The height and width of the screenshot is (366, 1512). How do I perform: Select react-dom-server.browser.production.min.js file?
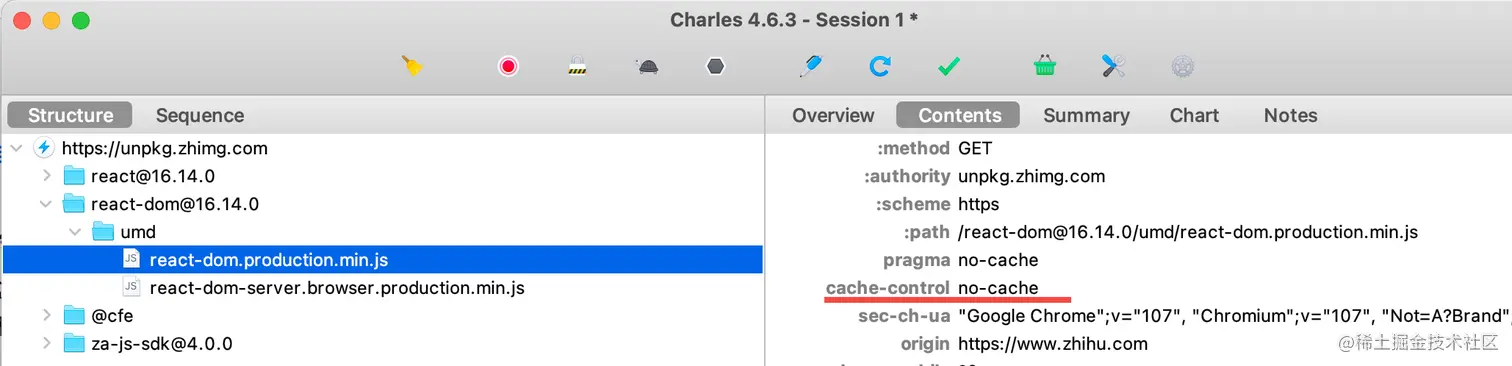click(x=337, y=288)
